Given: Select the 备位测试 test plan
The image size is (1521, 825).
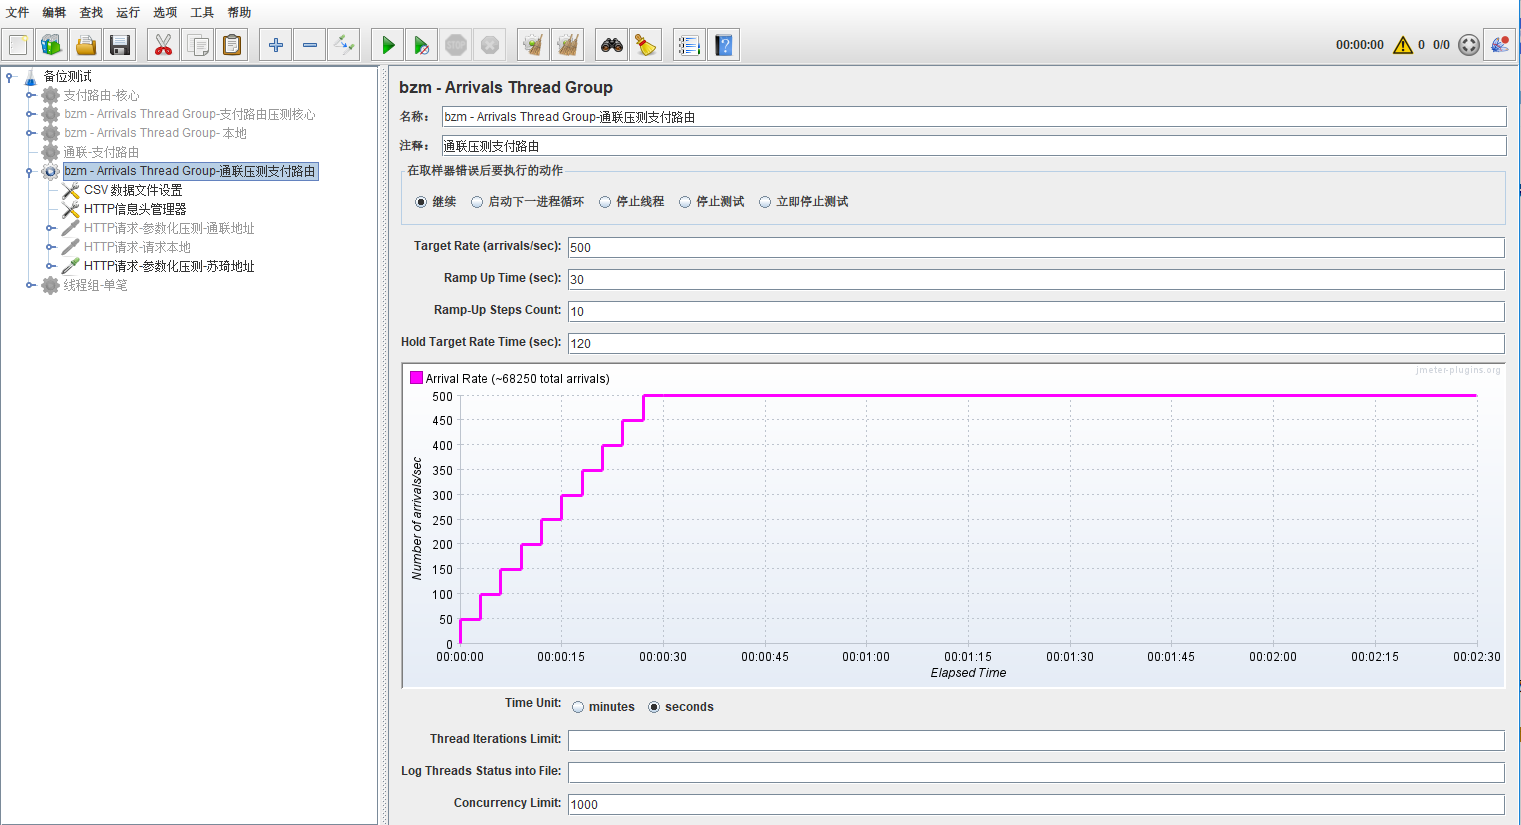Looking at the screenshot, I should click(67, 76).
